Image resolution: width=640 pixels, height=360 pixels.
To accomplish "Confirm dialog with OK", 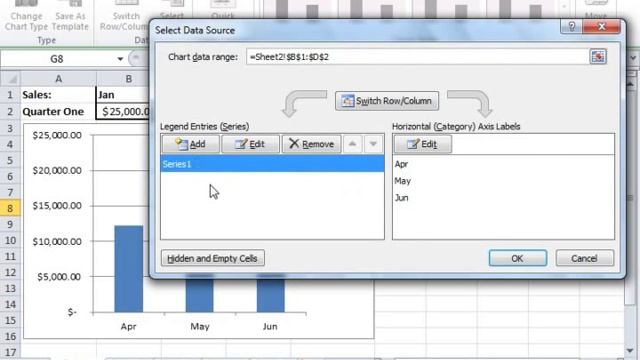I will click(518, 258).
